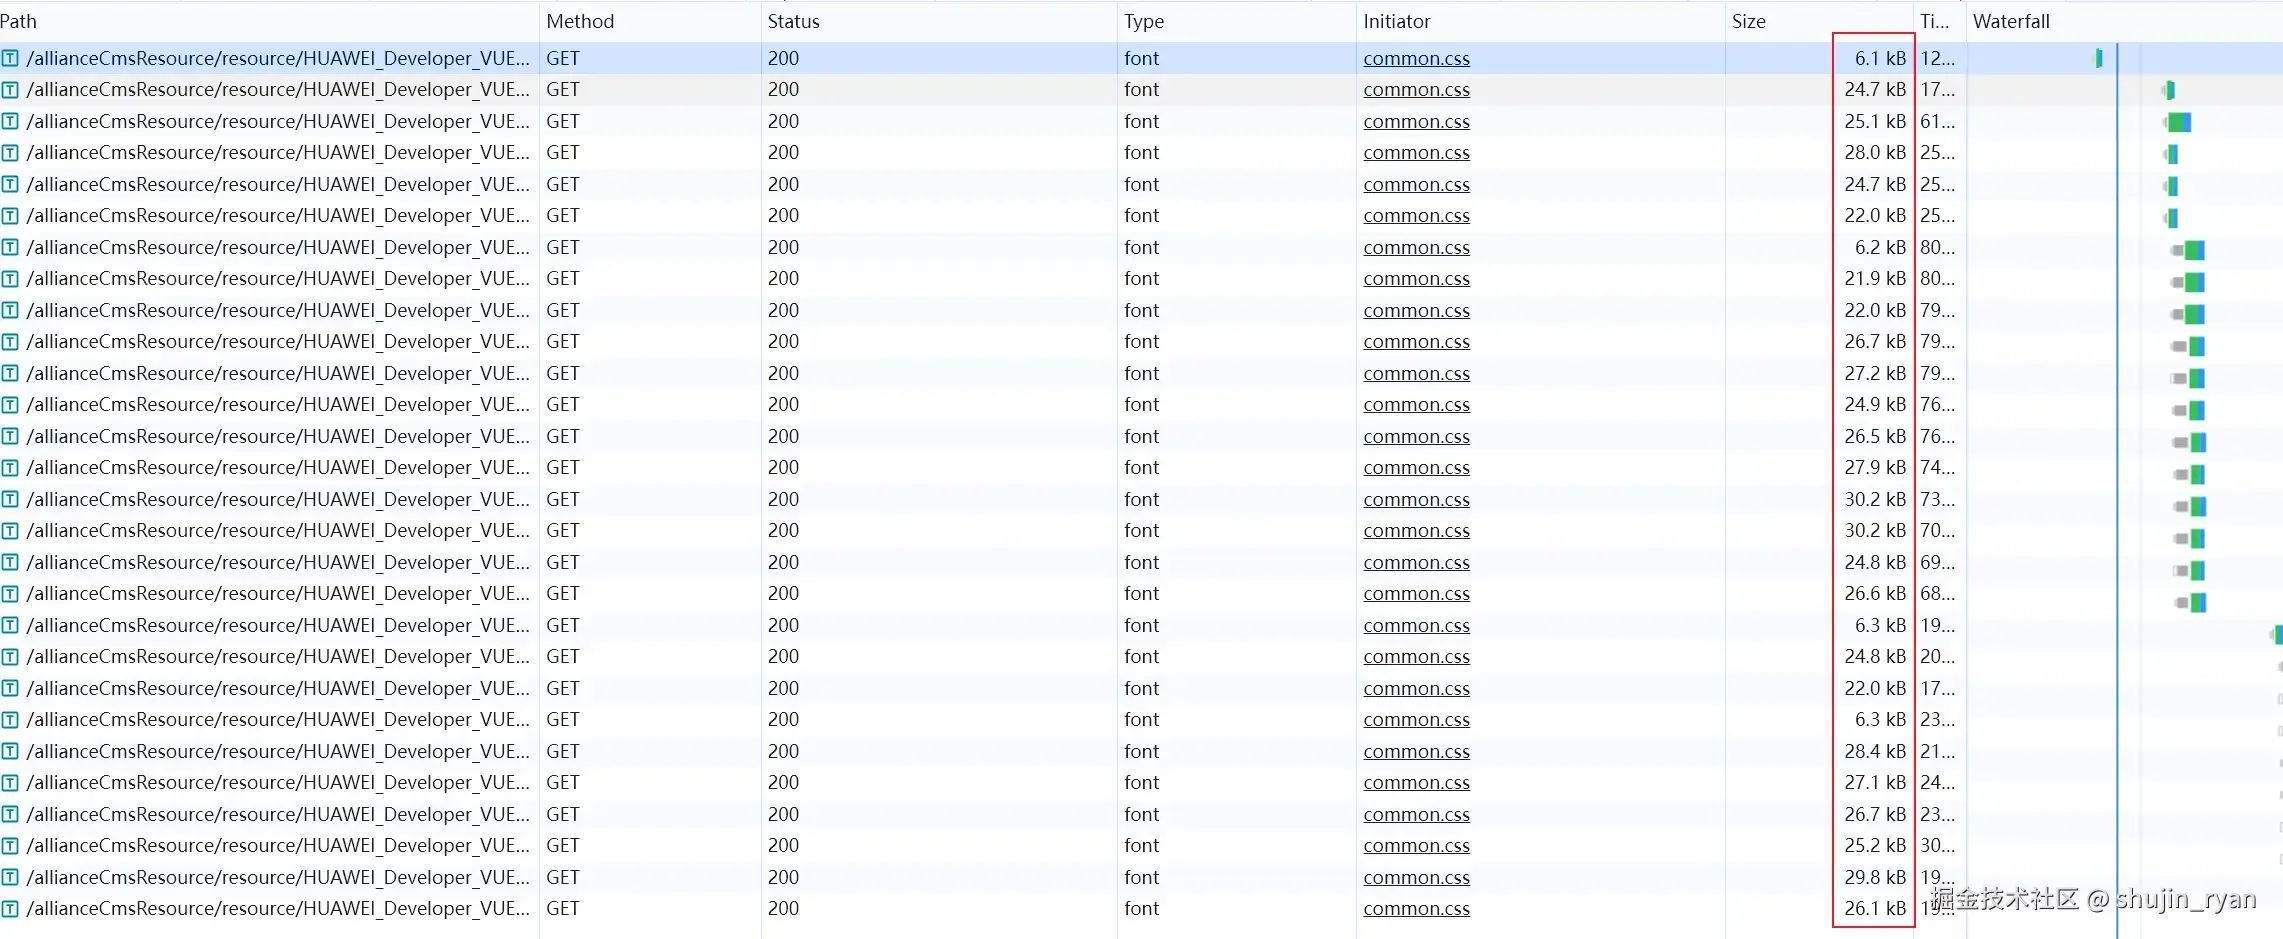Click the 21.9 kB size cell
This screenshot has height=939, width=2283.
[x=1875, y=279]
